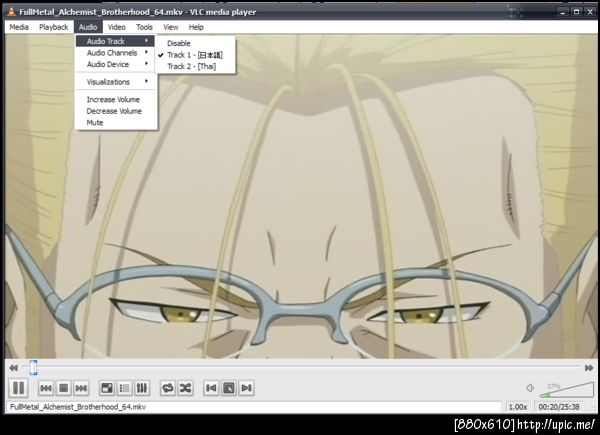Screen dimensions: 600x435
Task: Pause playback with the pause button
Action: 18,388
